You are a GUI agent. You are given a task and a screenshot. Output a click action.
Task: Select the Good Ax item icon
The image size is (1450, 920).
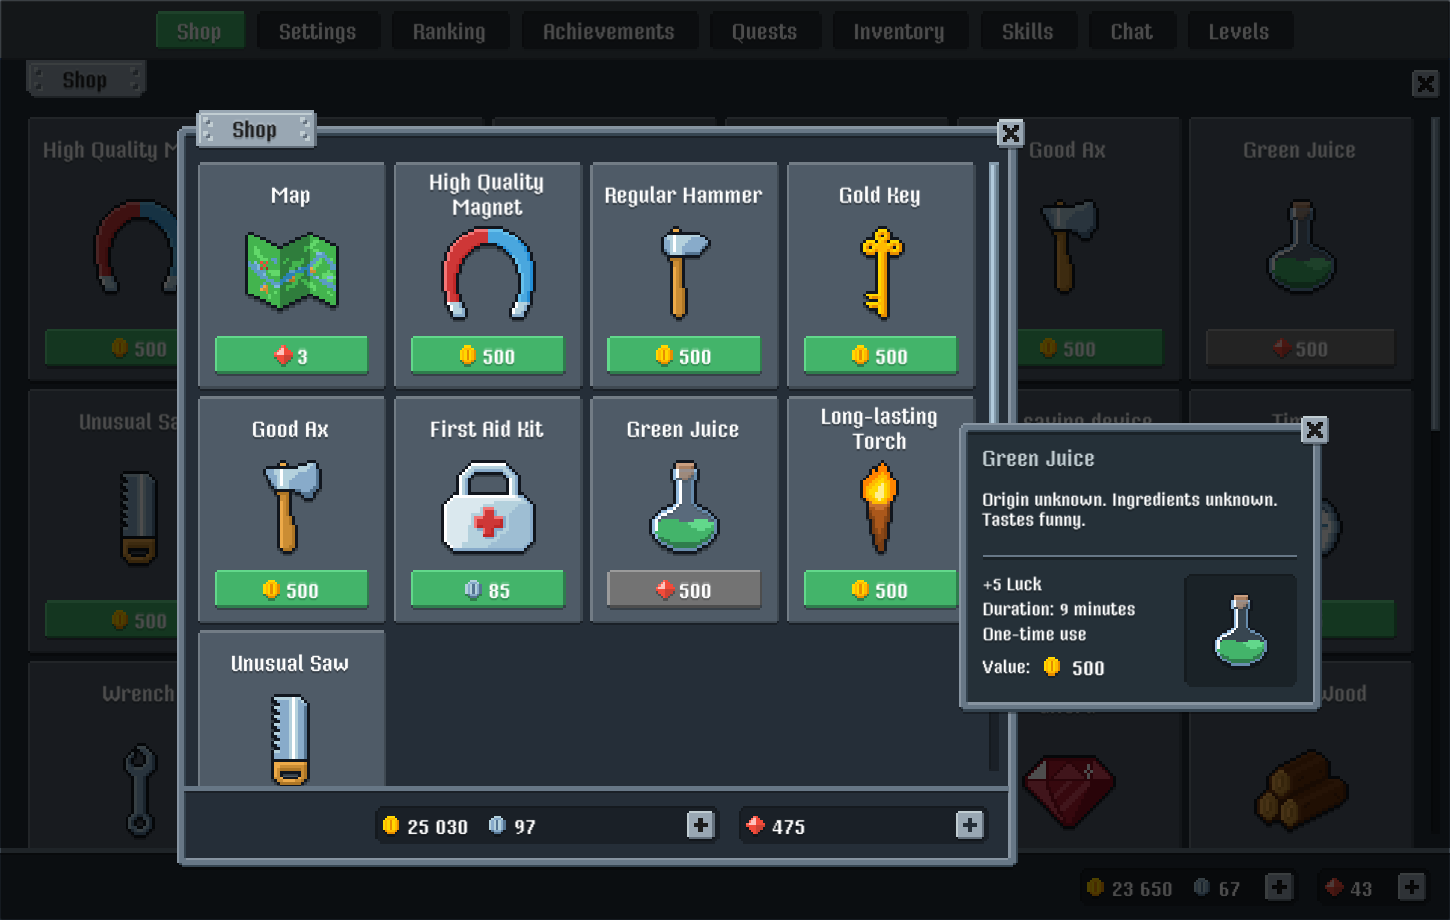289,505
